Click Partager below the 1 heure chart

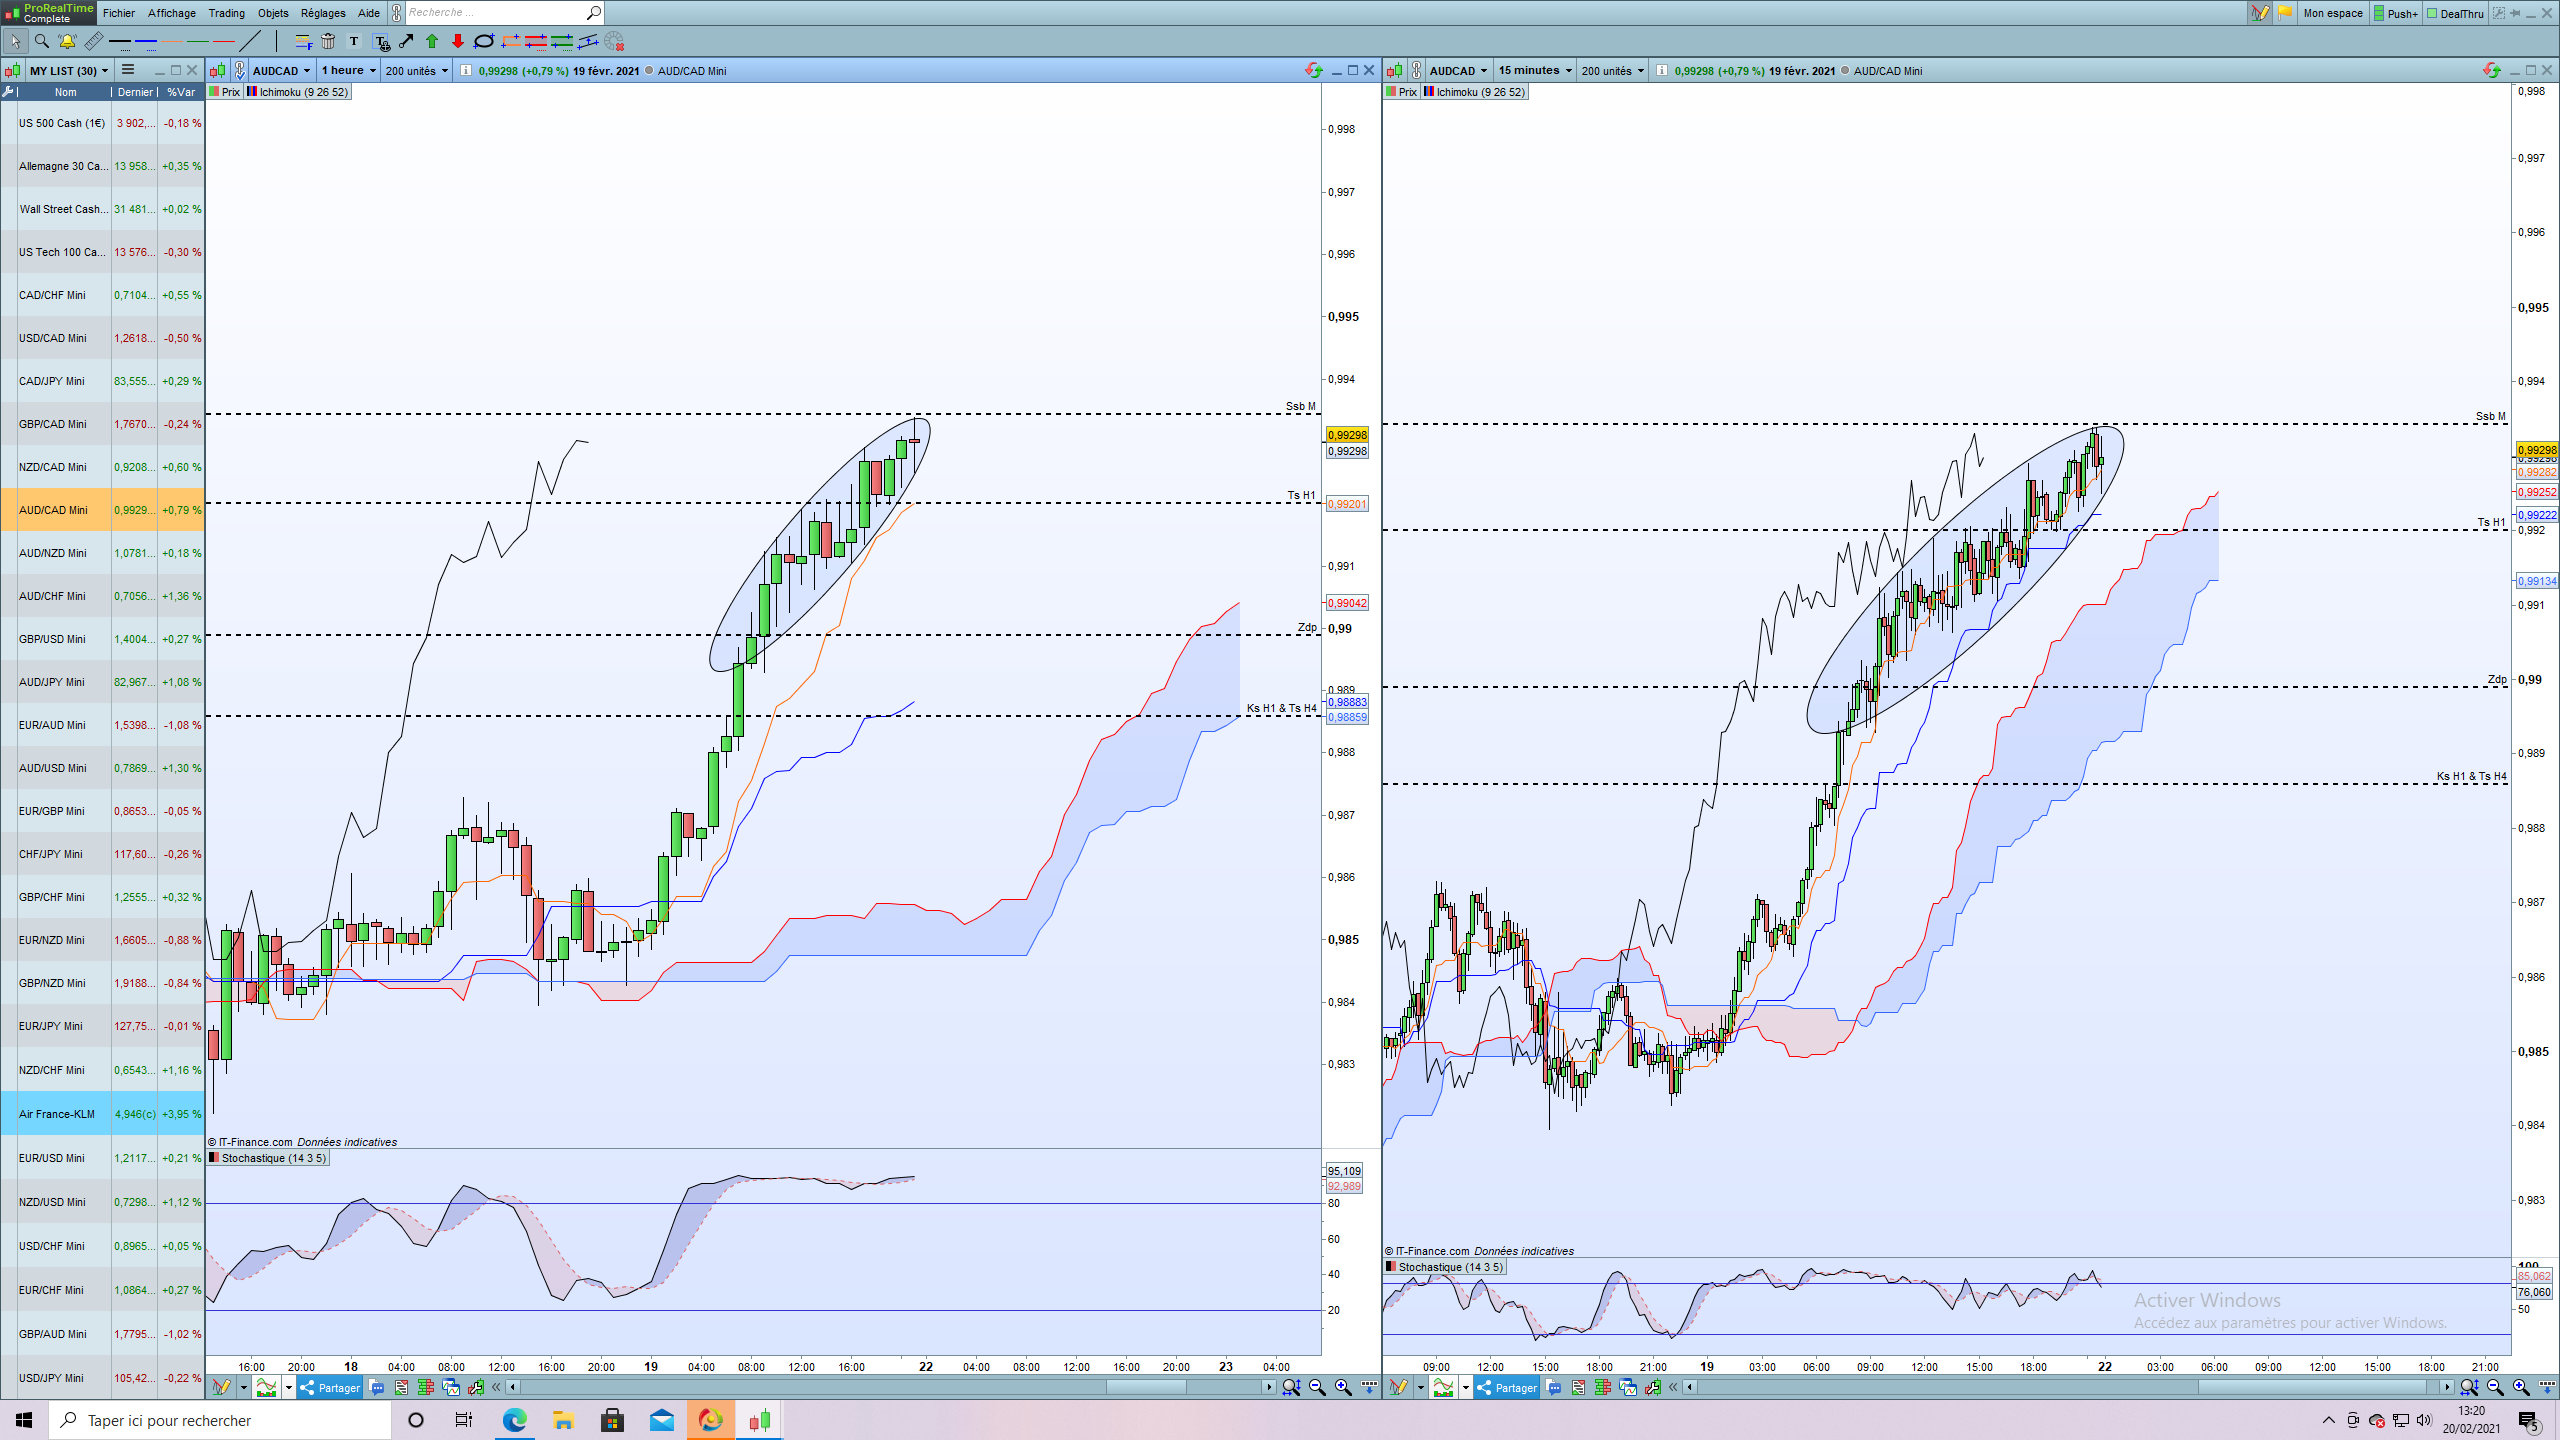(330, 1387)
